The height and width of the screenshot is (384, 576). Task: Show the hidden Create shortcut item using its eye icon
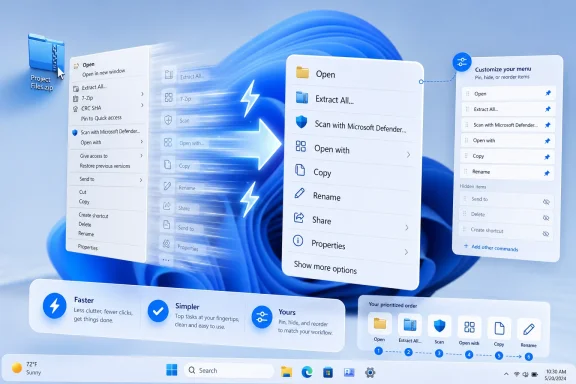pyautogui.click(x=546, y=234)
